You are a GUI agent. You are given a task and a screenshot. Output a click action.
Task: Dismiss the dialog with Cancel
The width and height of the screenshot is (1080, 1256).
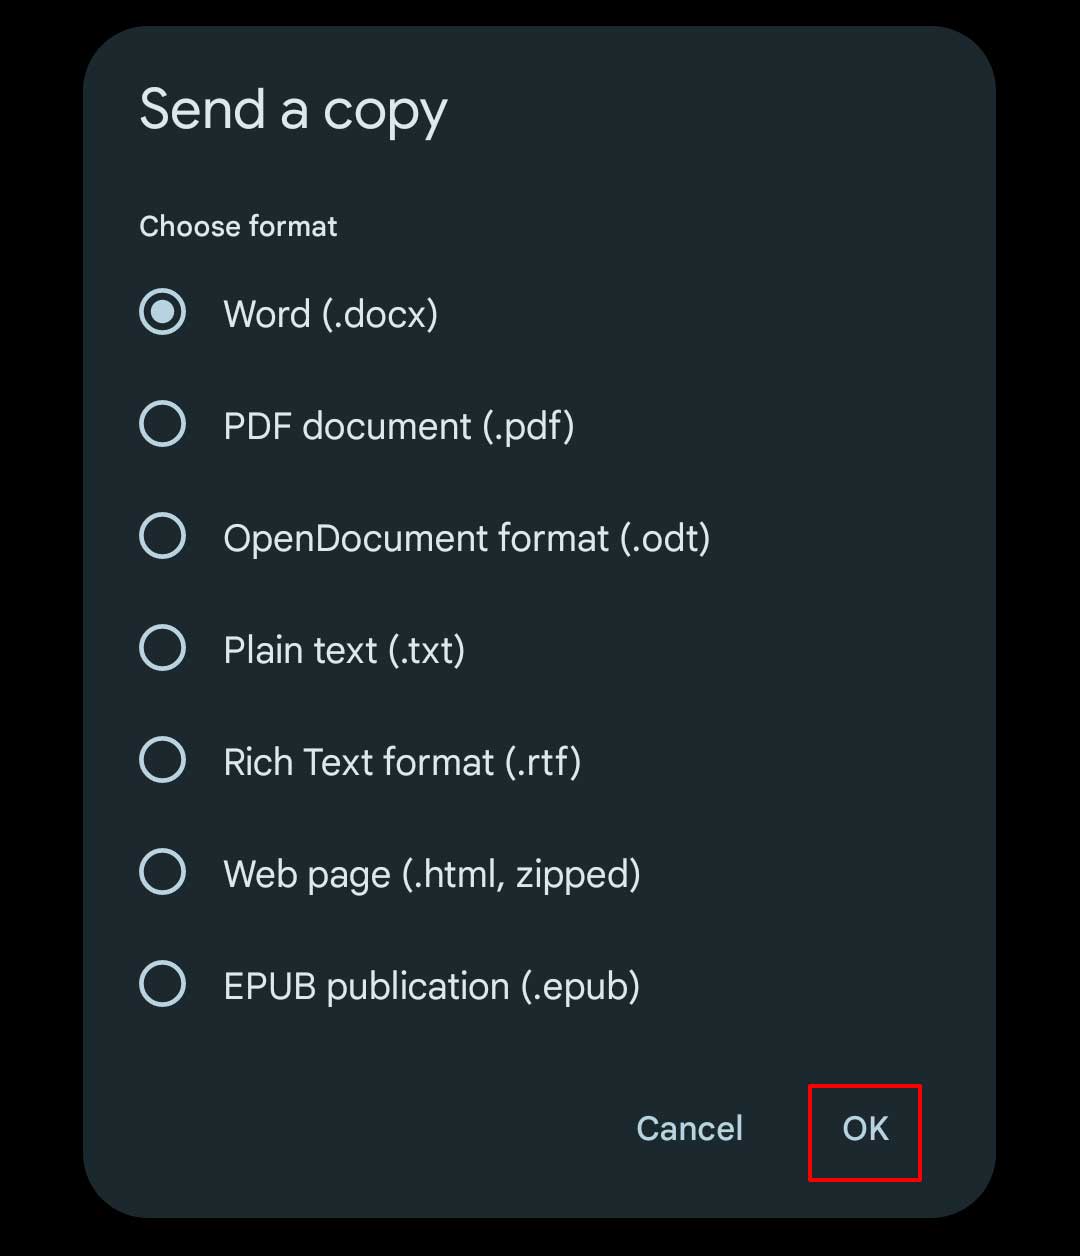689,1128
